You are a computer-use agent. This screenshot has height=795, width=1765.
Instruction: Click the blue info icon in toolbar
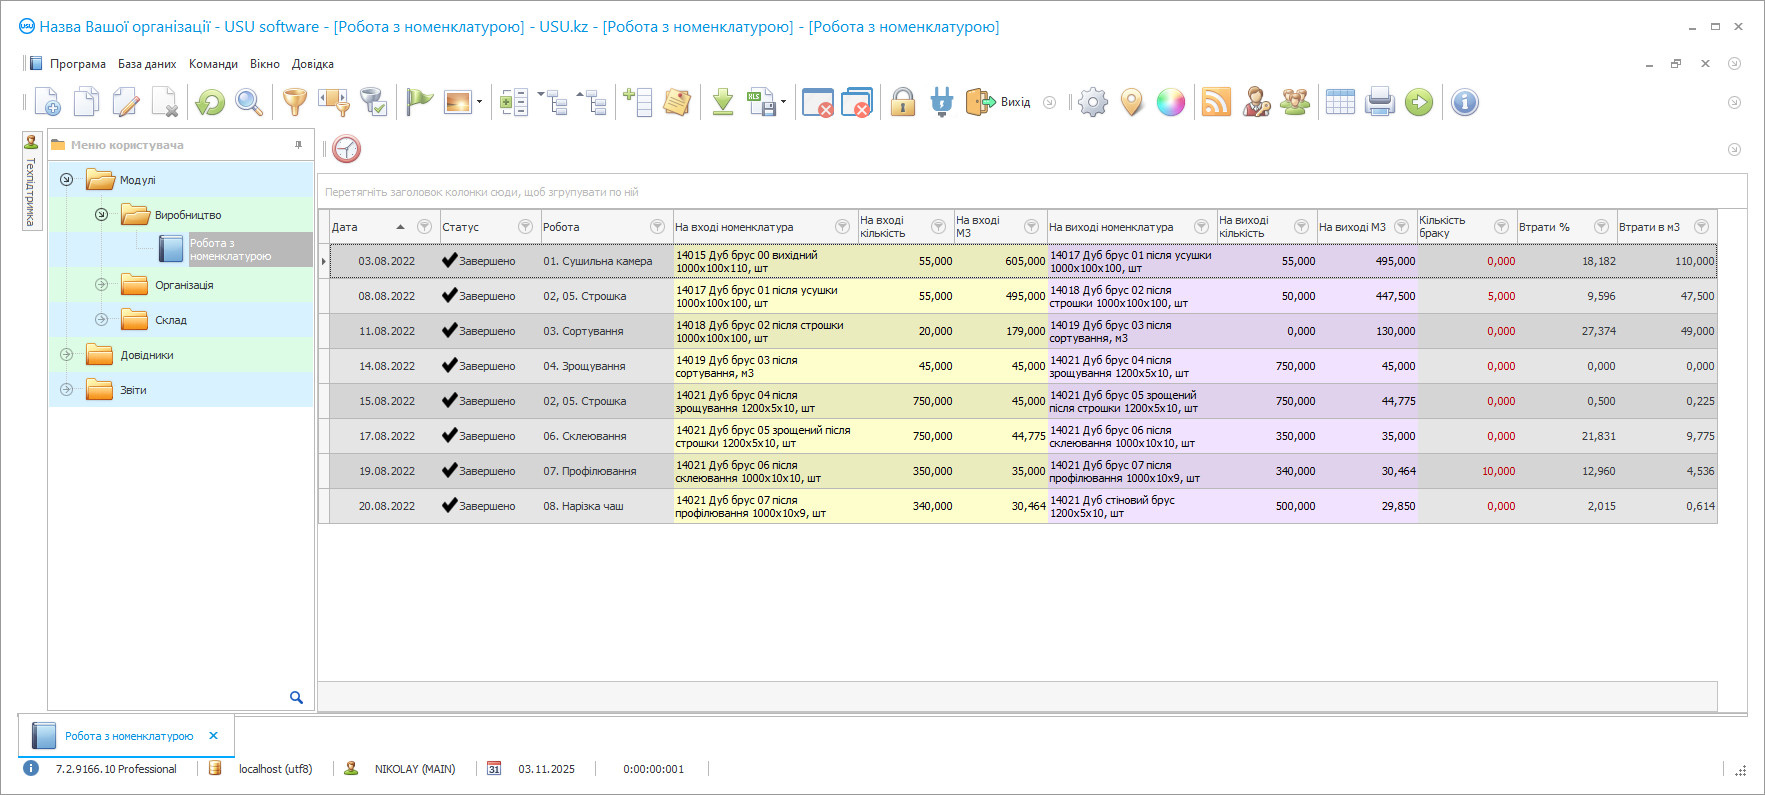pos(1464,102)
